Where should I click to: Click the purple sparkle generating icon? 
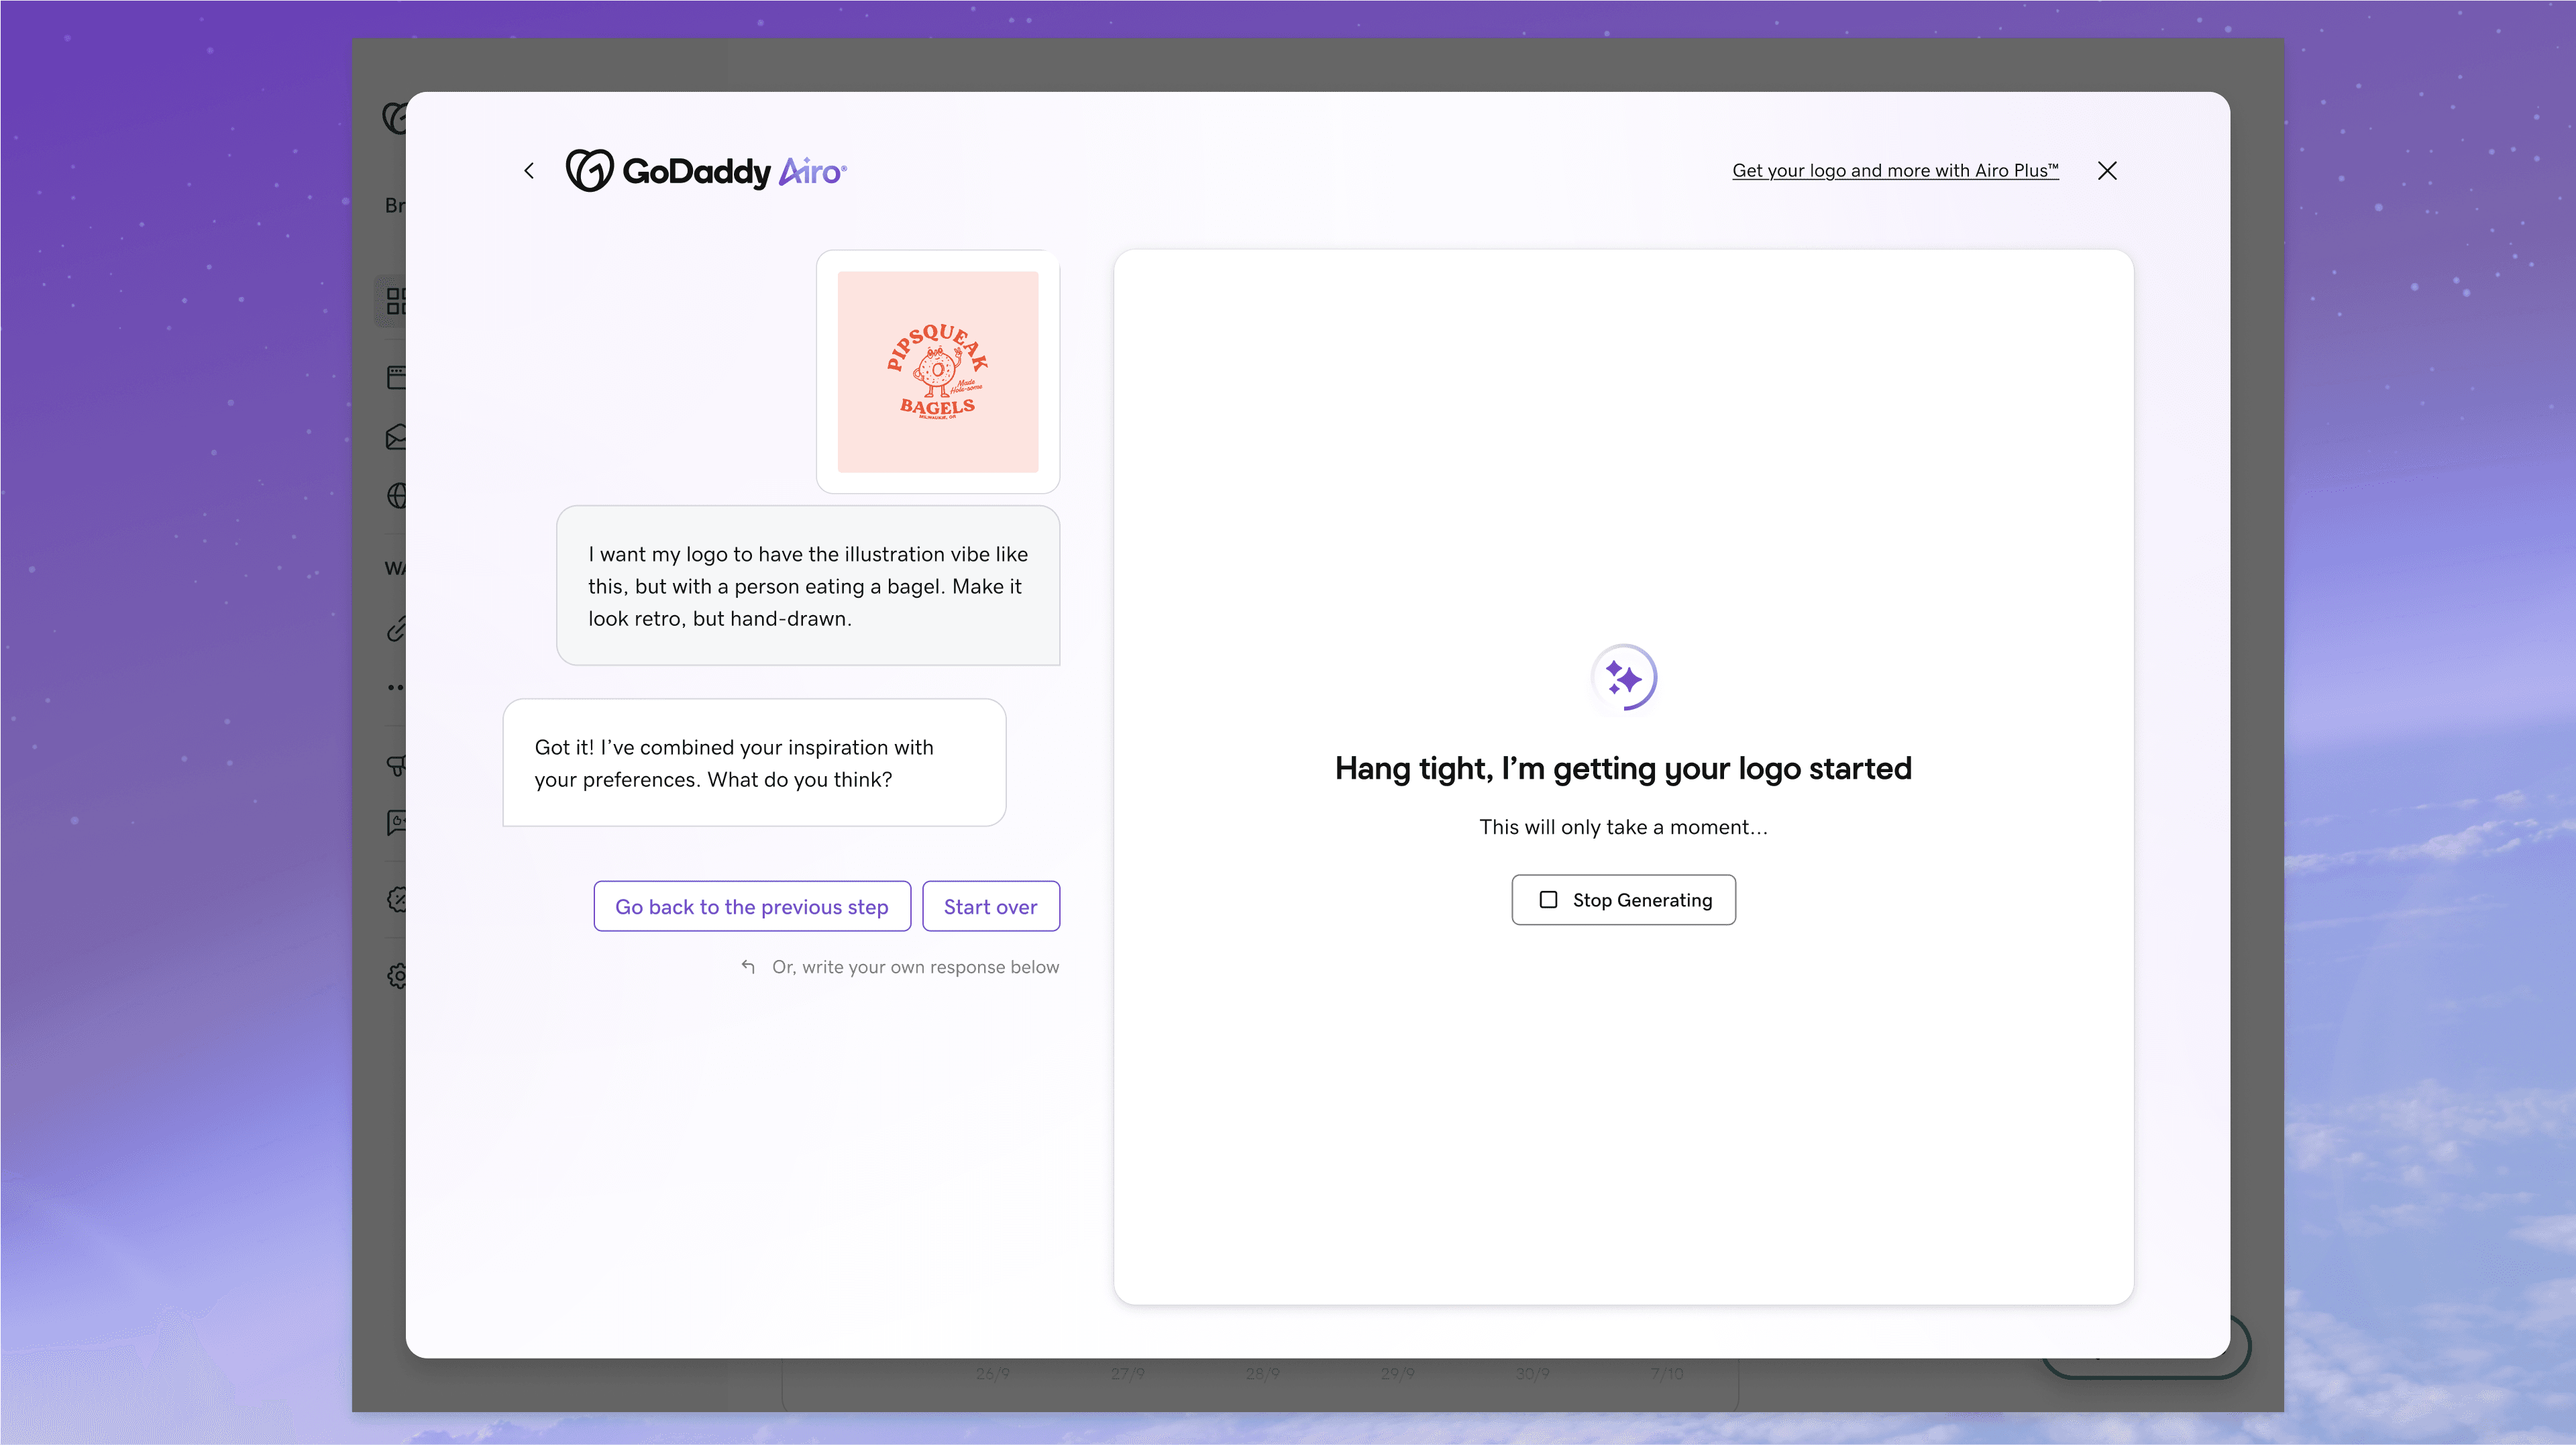[x=1623, y=678]
